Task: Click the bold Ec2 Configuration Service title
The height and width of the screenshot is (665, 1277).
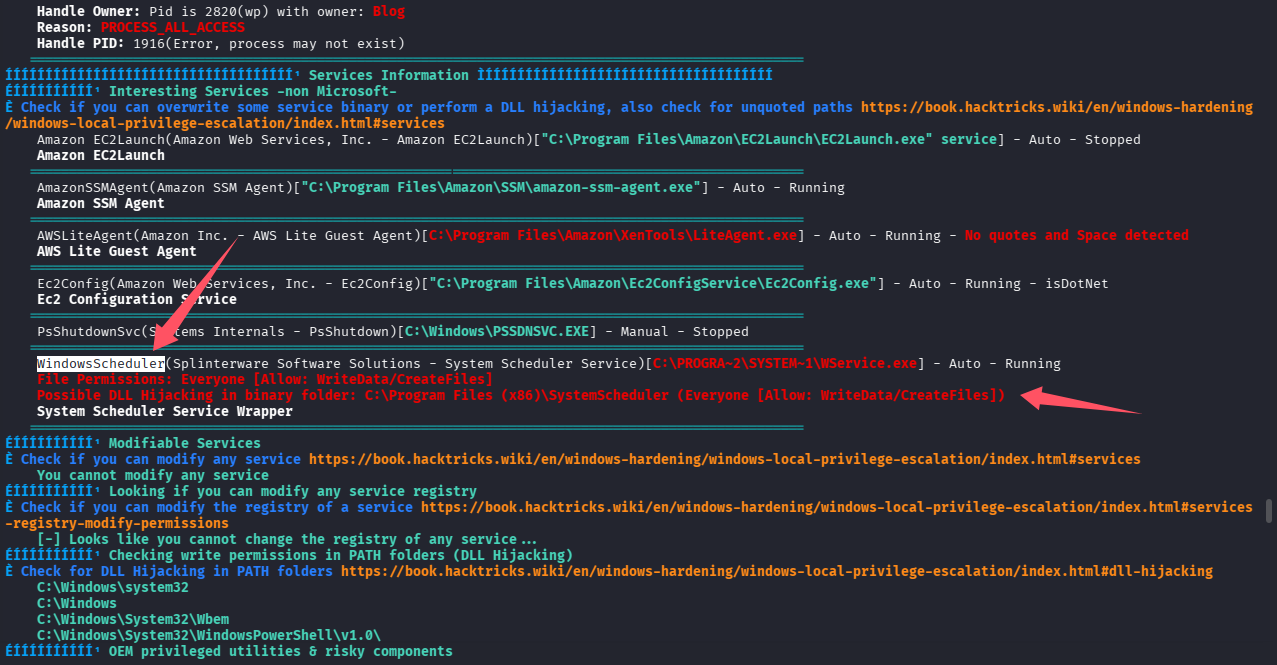Action: point(136,299)
